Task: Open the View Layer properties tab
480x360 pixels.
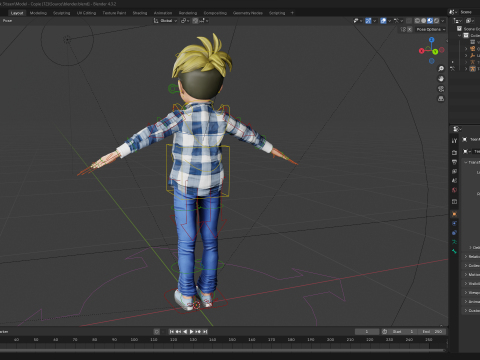Action: point(454,171)
